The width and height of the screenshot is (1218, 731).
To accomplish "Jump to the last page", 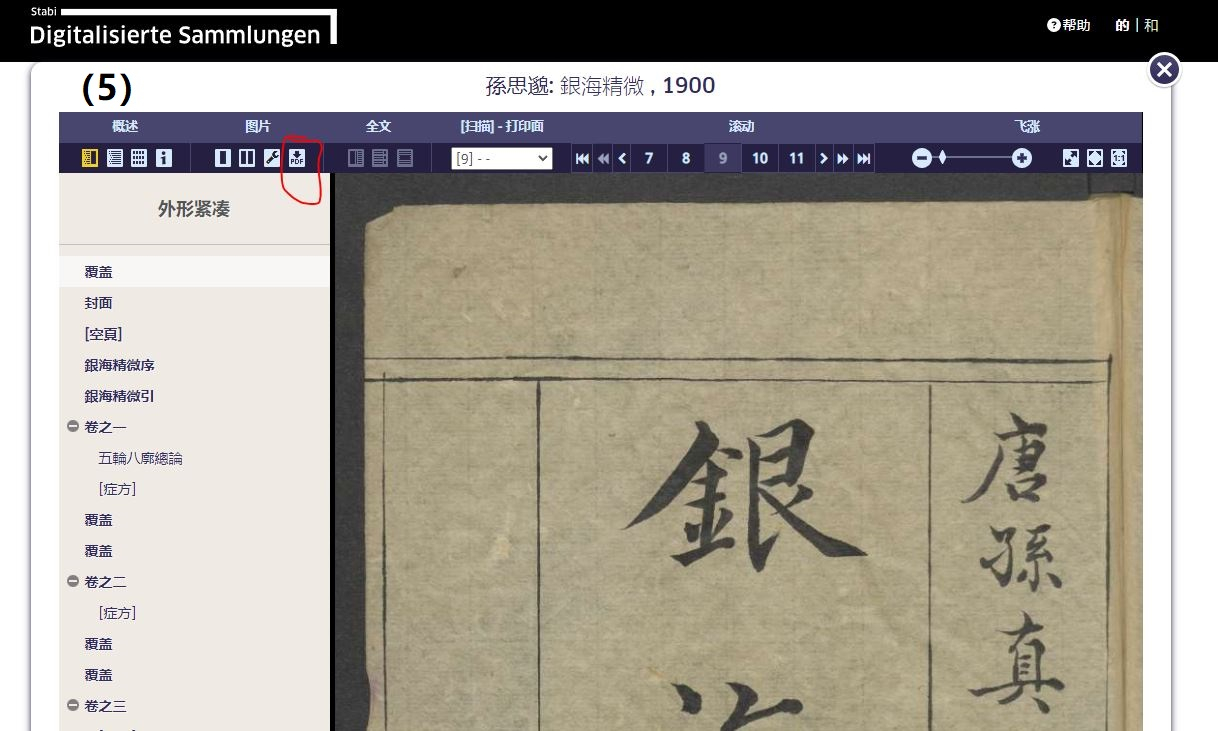I will click(x=864, y=158).
